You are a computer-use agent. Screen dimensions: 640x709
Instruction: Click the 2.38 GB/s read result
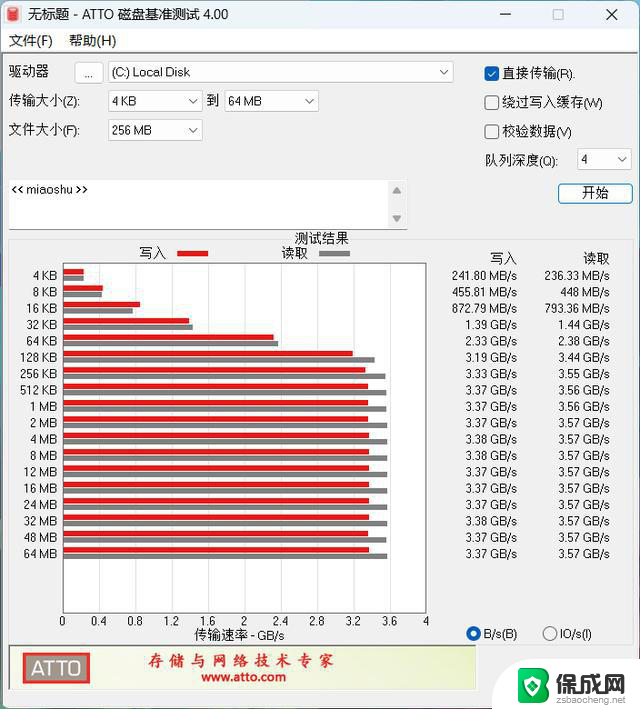click(584, 341)
